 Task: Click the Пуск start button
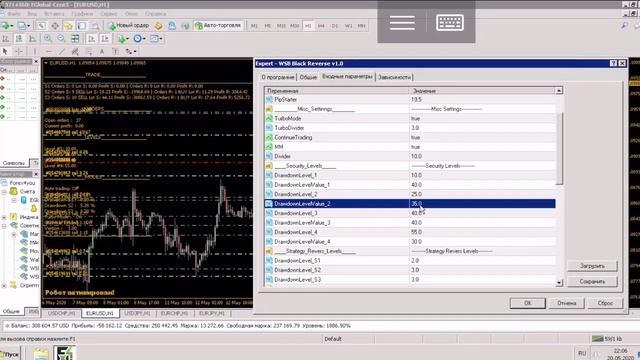[10, 354]
